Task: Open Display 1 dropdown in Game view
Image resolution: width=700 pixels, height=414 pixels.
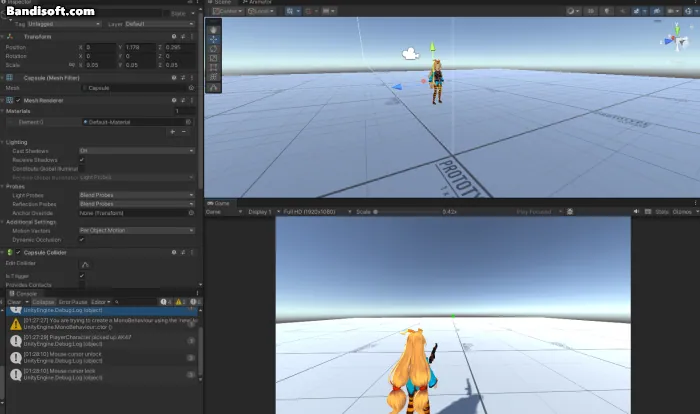Action: [264, 212]
